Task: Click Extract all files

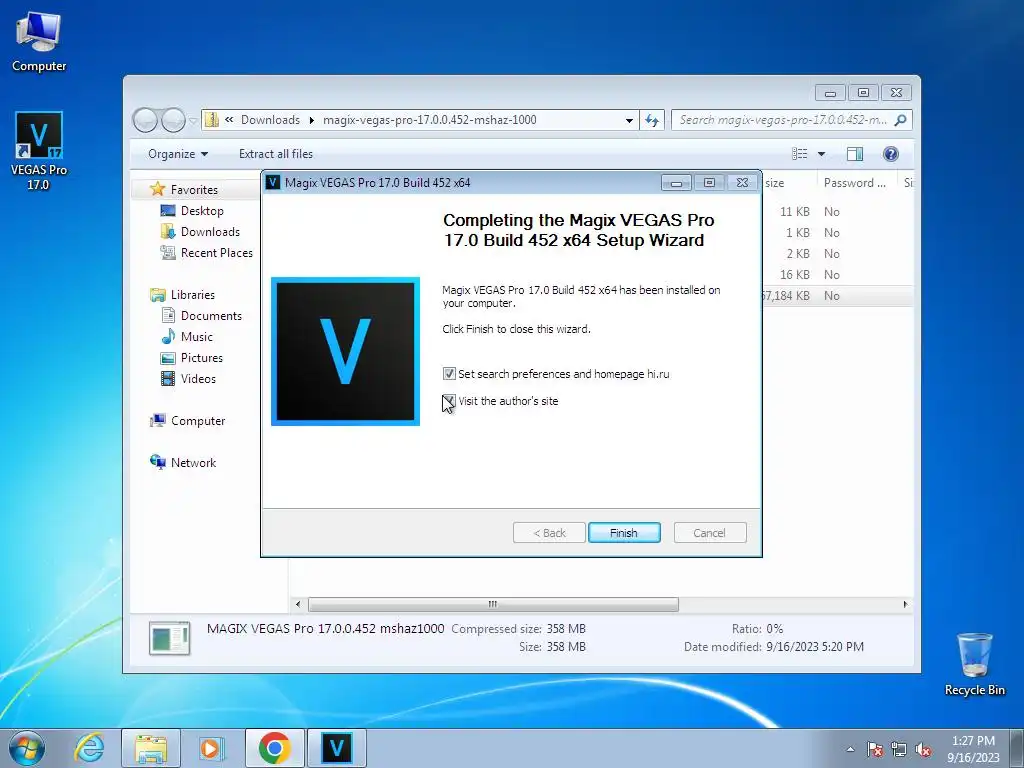Action: click(x=276, y=153)
